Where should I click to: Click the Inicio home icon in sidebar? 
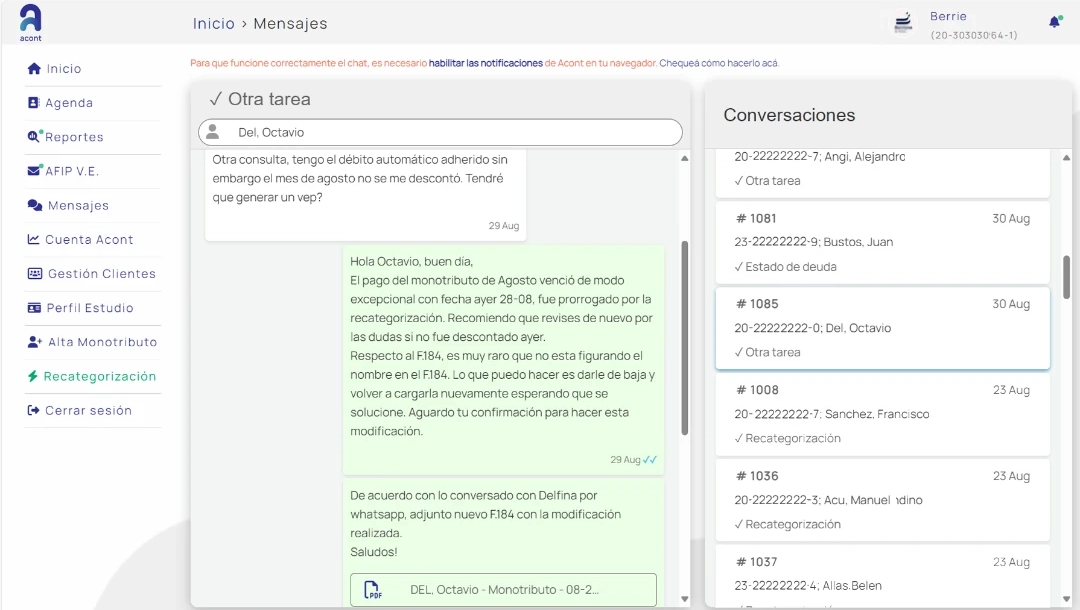coord(34,69)
